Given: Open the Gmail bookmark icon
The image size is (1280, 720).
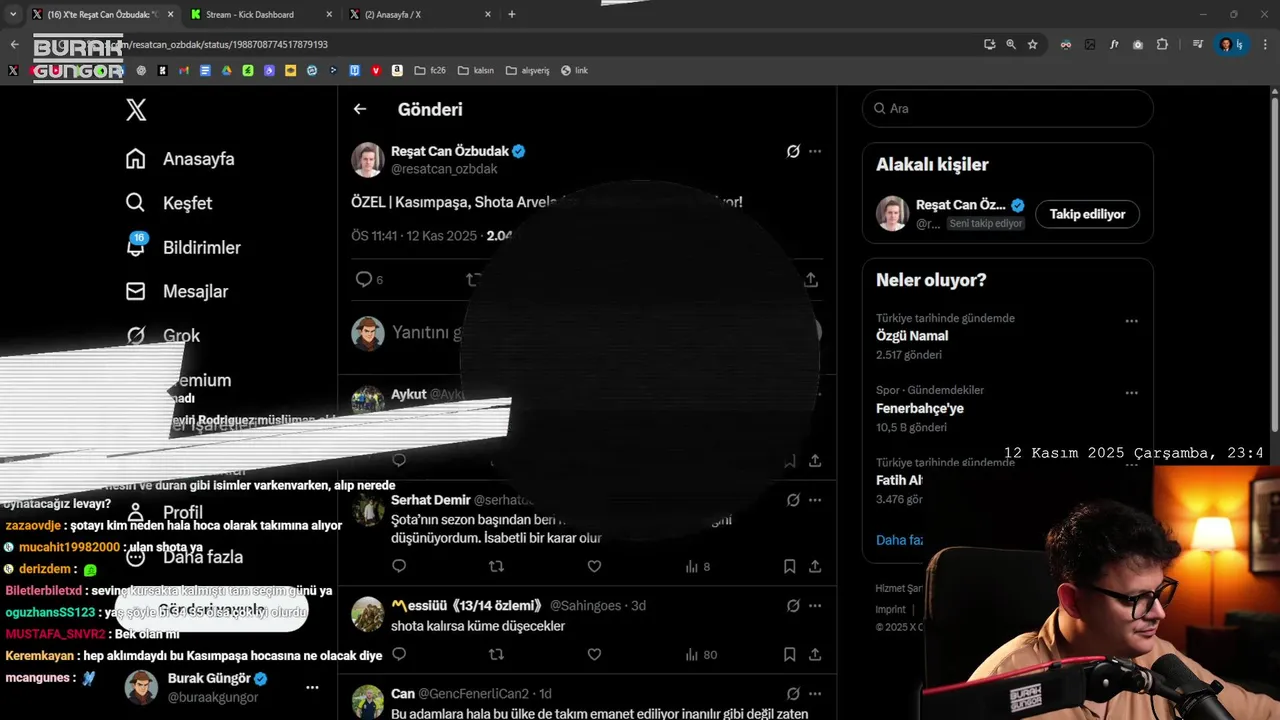Looking at the screenshot, I should pos(183,71).
